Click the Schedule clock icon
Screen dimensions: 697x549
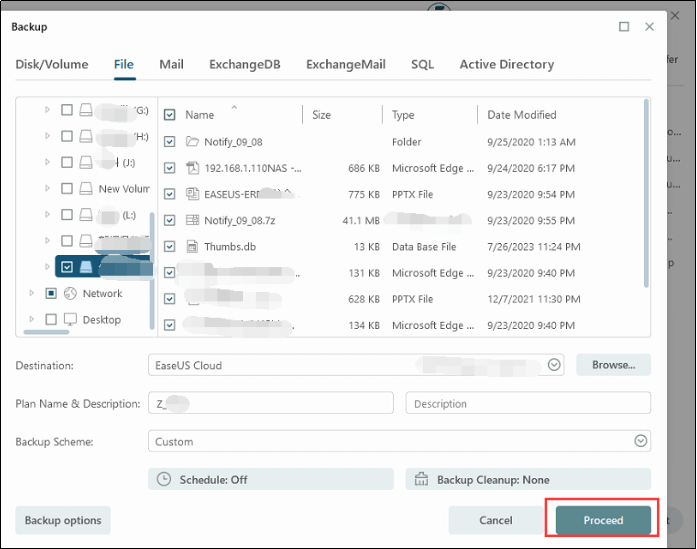(x=166, y=480)
